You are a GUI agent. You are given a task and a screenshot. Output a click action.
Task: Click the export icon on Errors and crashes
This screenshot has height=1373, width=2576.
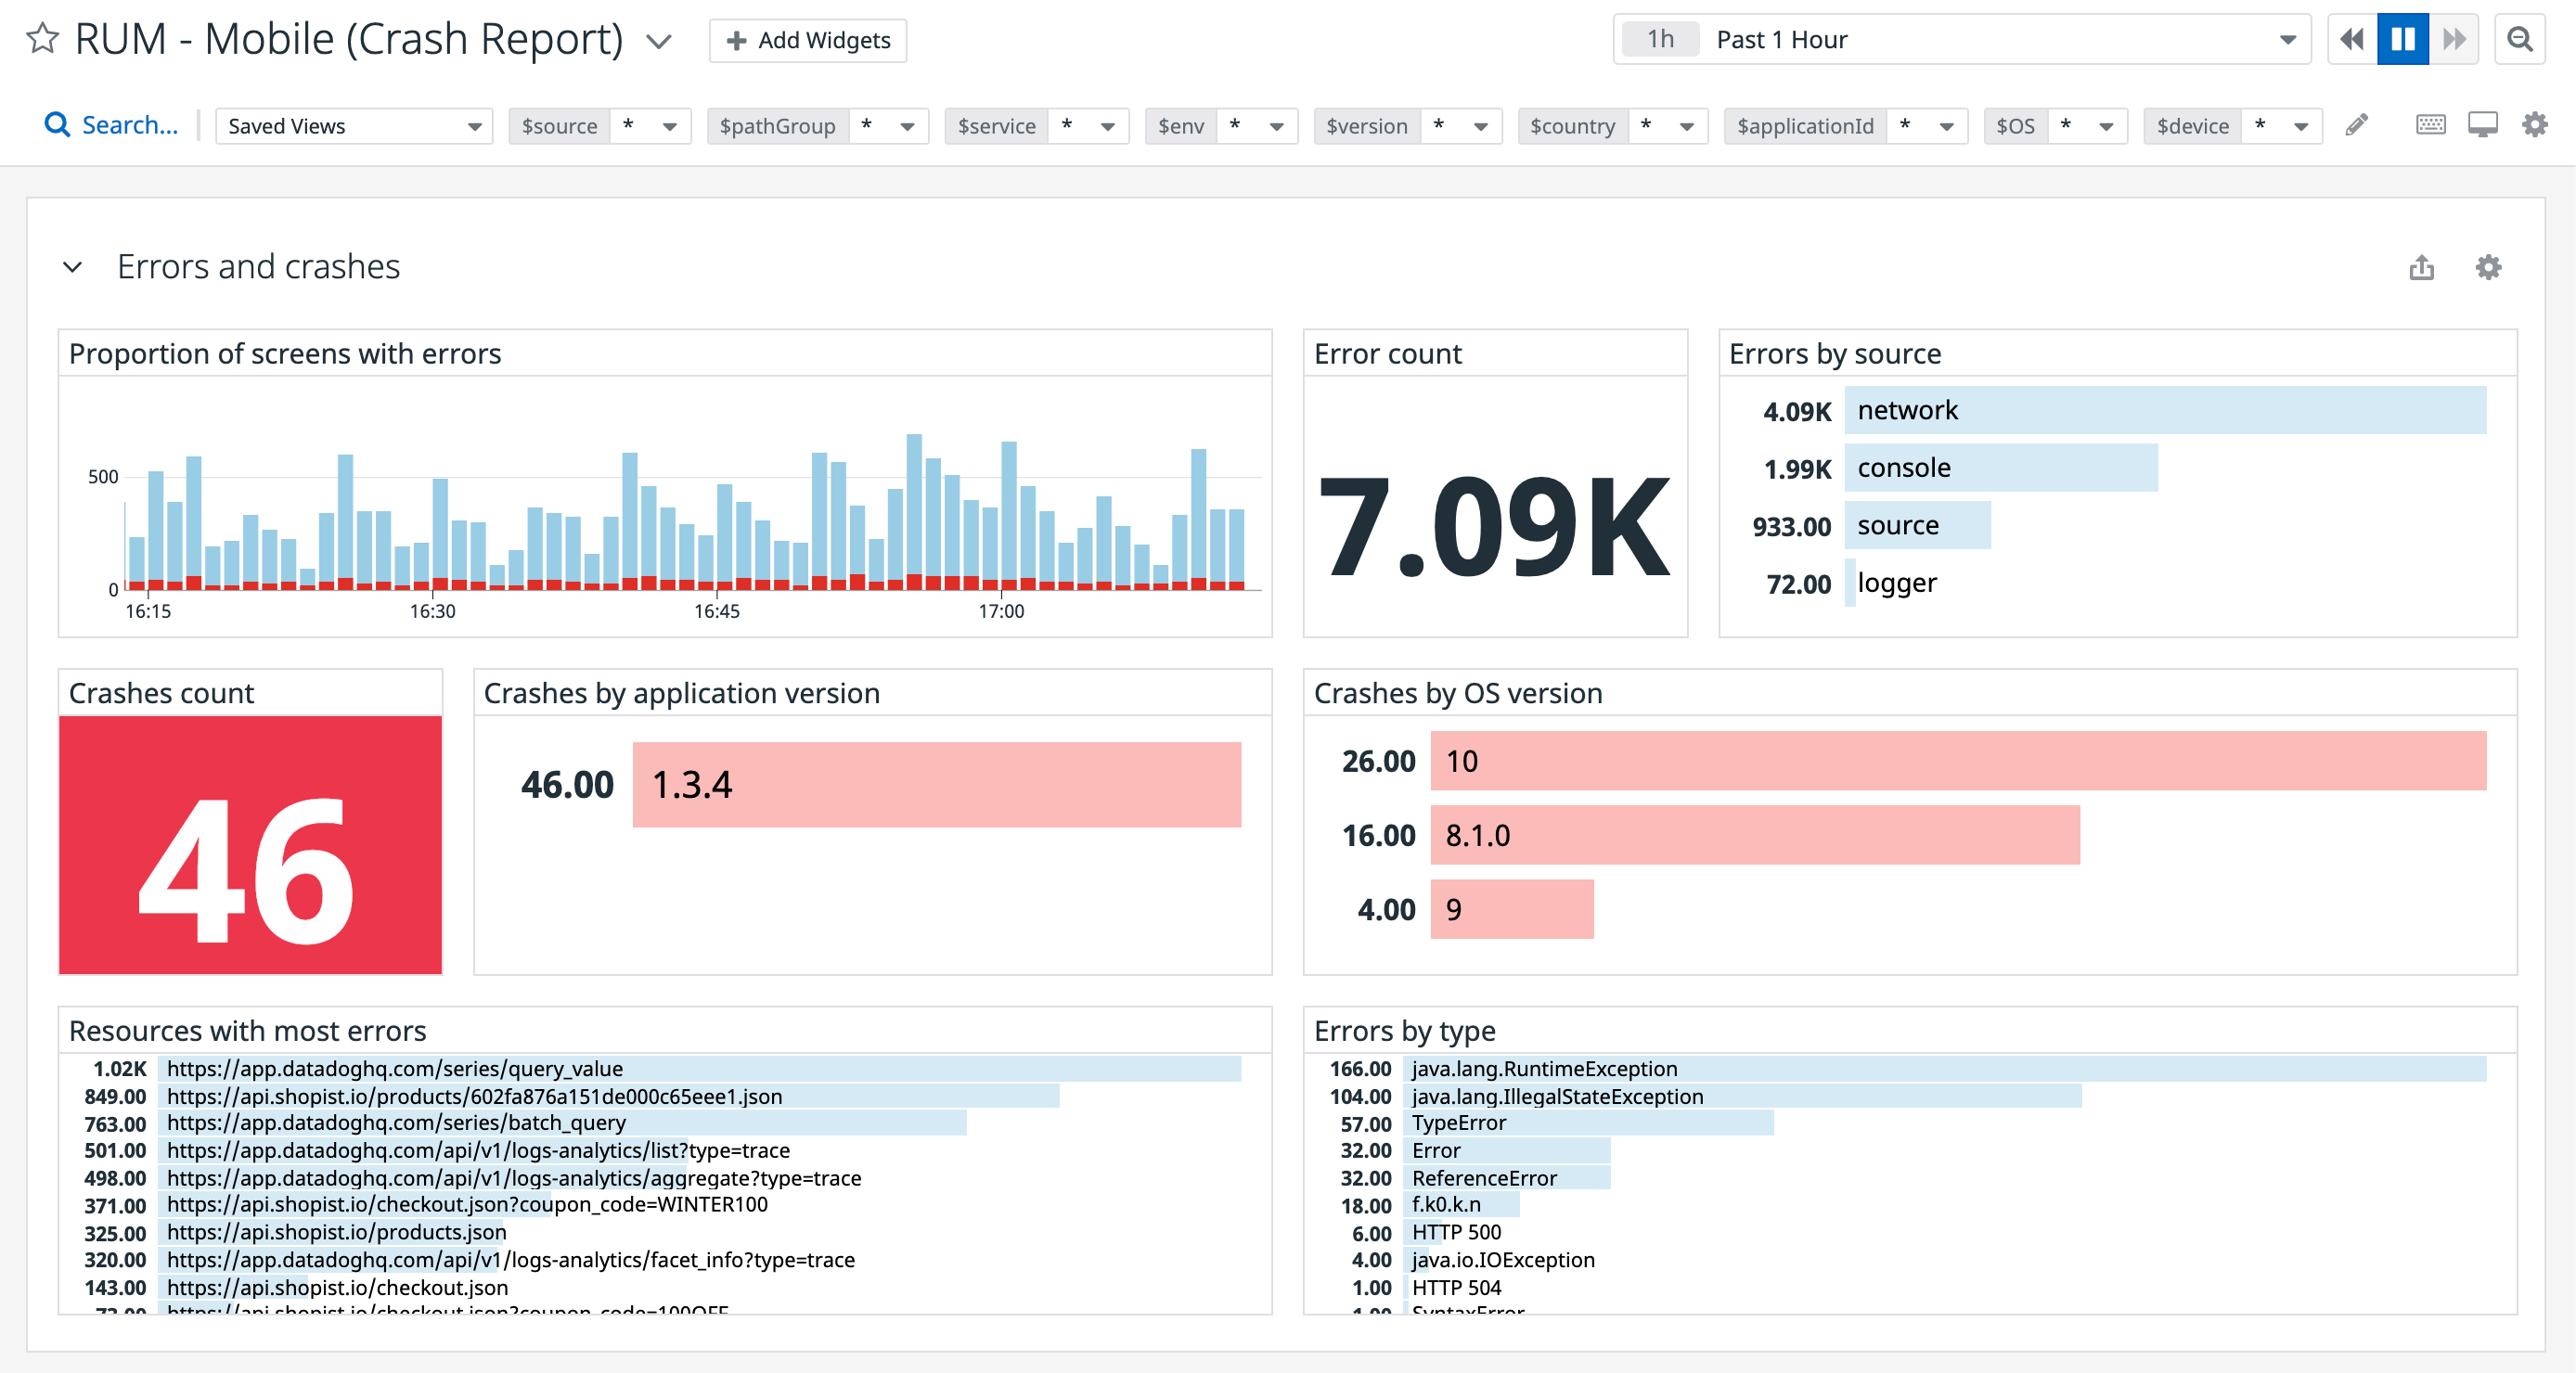[2420, 267]
